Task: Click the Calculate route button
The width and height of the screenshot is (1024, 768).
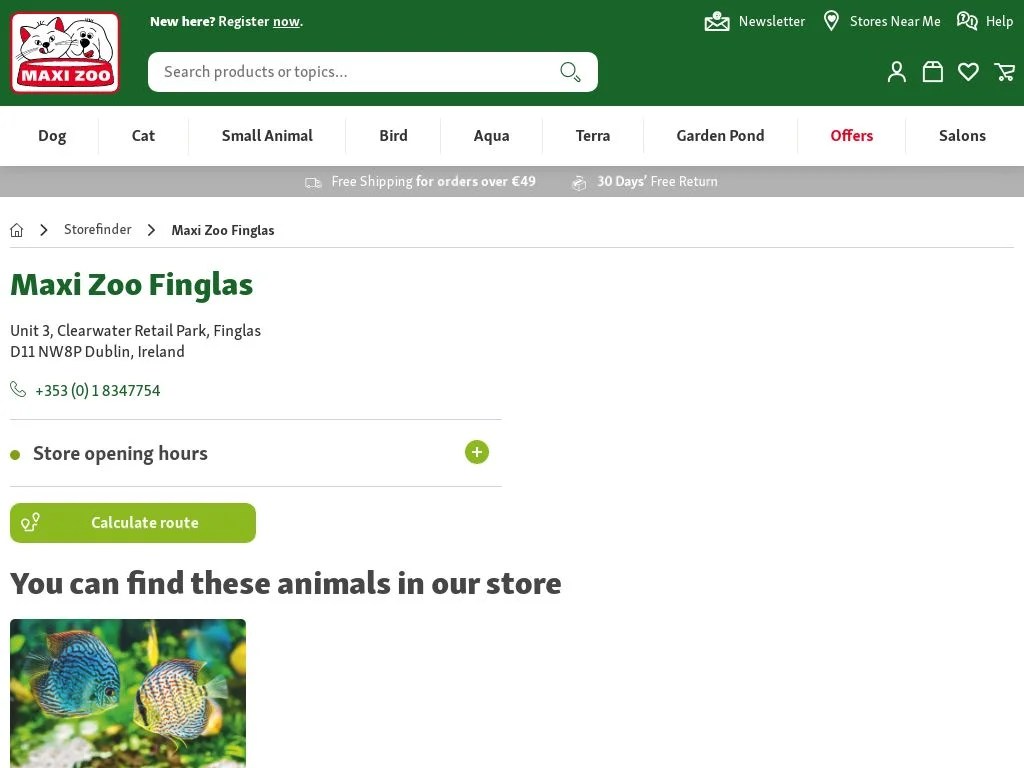Action: click(x=133, y=522)
